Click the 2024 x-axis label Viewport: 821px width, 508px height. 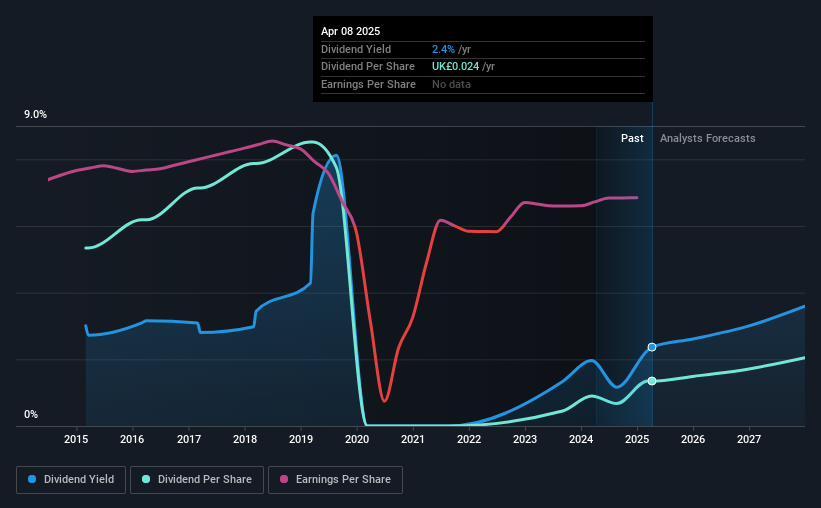pyautogui.click(x=581, y=439)
